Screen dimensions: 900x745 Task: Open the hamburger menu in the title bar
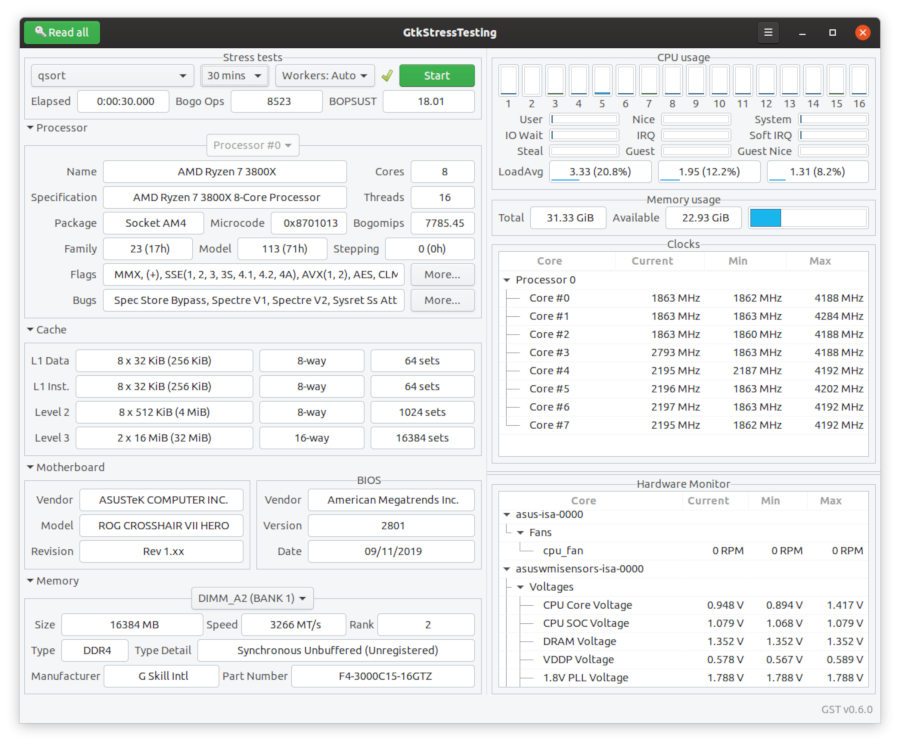[768, 32]
